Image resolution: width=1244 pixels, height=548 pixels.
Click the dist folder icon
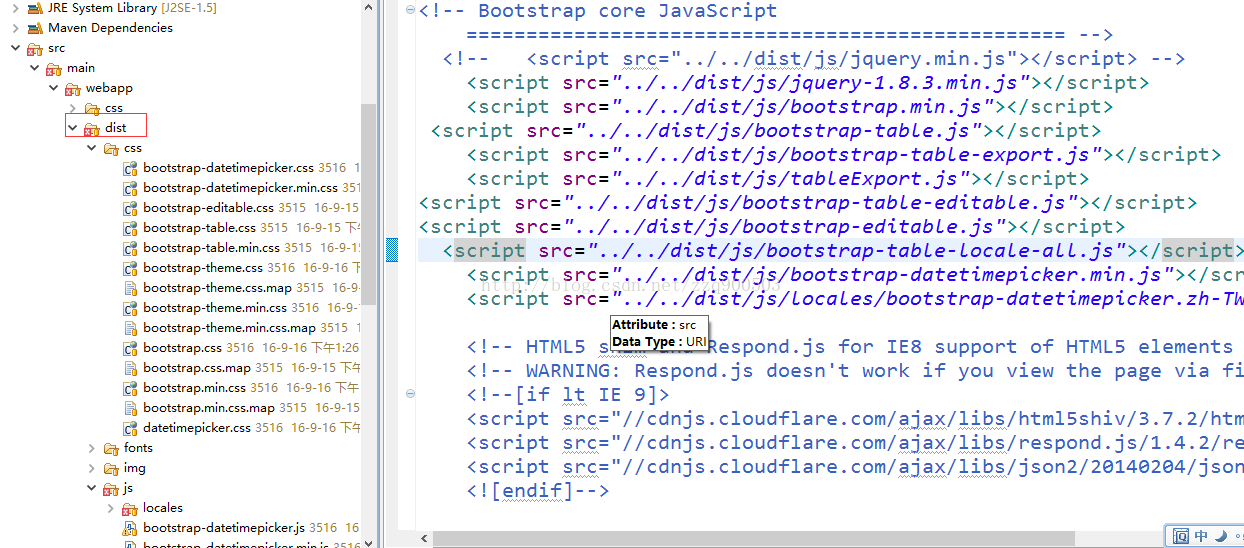point(91,128)
